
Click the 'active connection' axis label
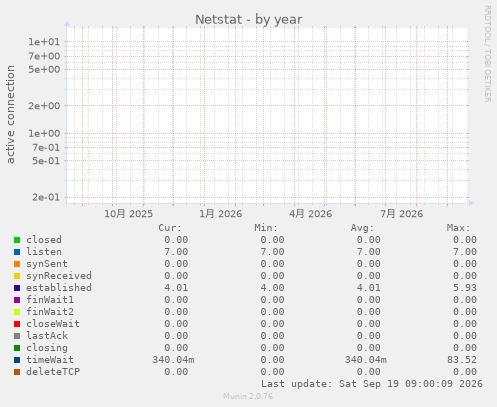pos(10,114)
